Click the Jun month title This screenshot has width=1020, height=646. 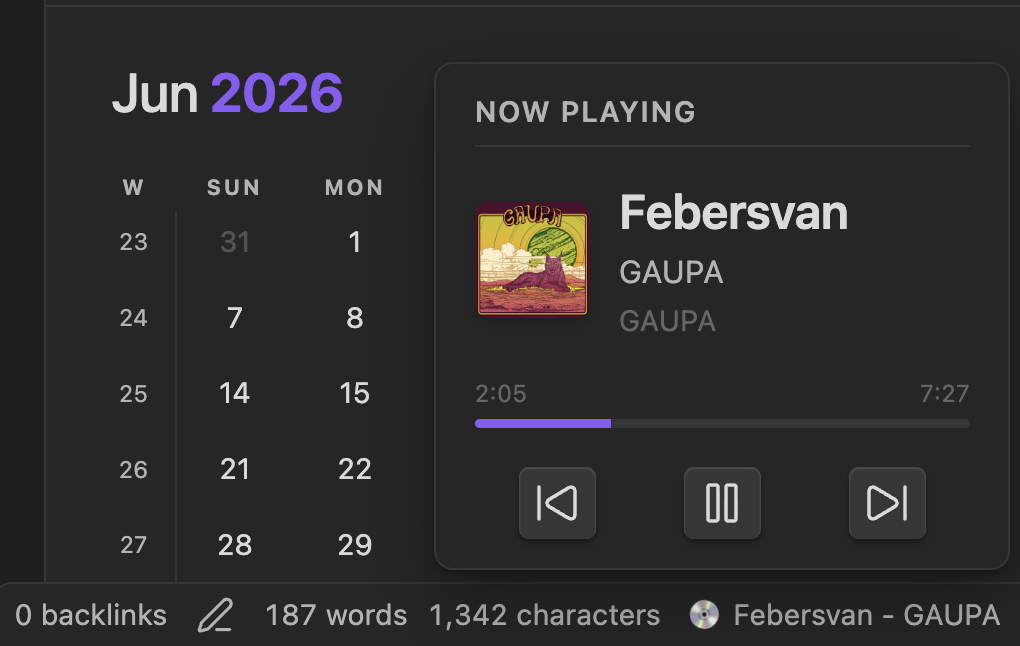pyautogui.click(x=155, y=93)
